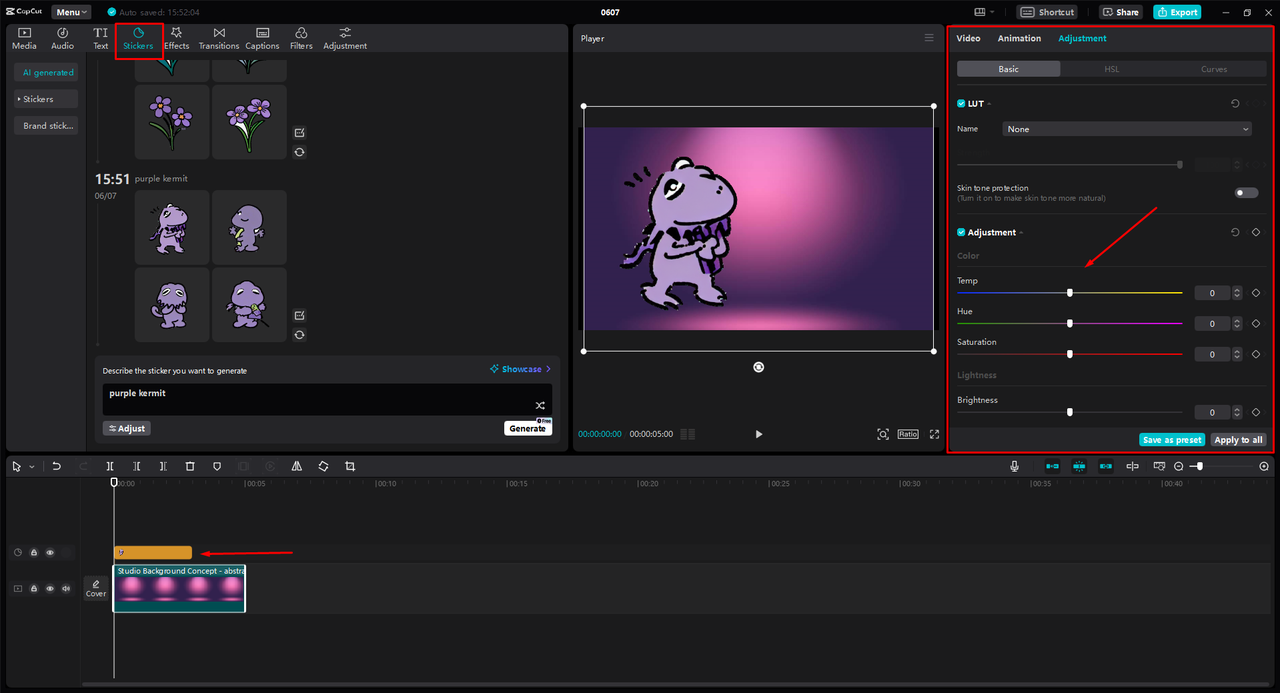Click Save as preset

click(1172, 440)
